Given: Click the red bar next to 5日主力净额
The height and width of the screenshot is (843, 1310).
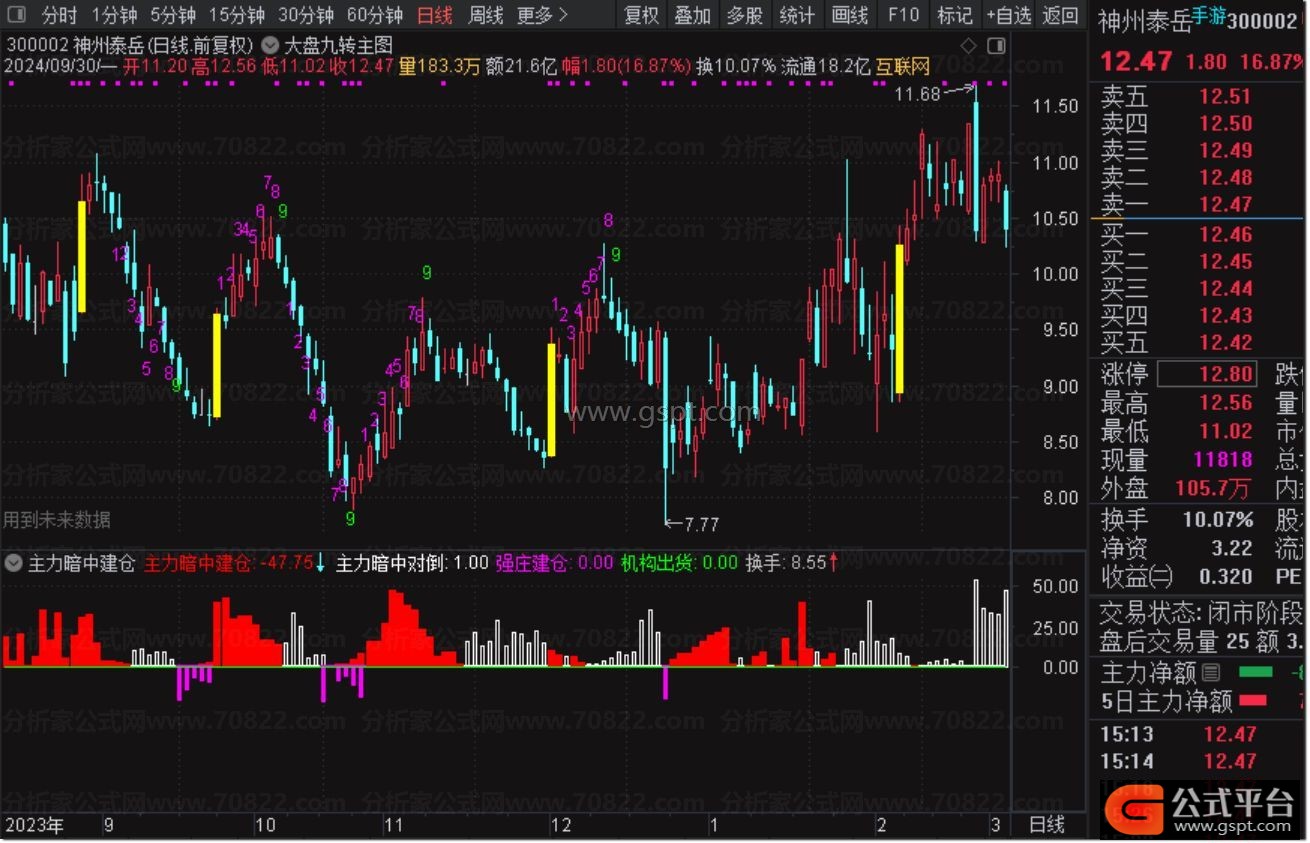Looking at the screenshot, I should [1253, 700].
